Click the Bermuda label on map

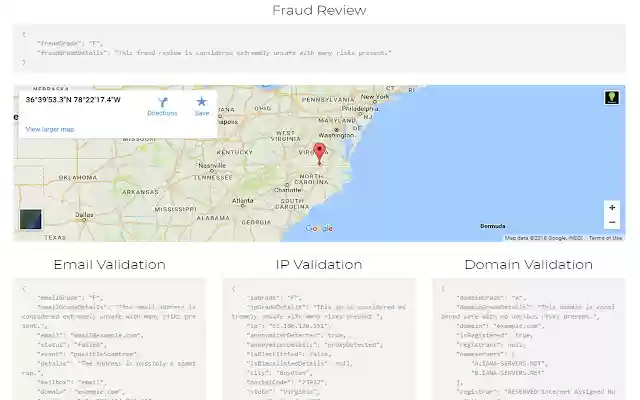(493, 226)
